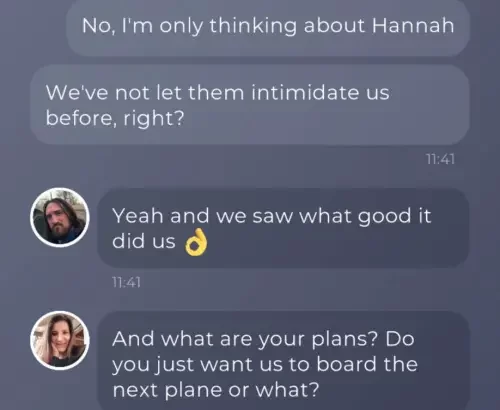
Task: Open the bearded man's profile avatar
Action: (60, 217)
